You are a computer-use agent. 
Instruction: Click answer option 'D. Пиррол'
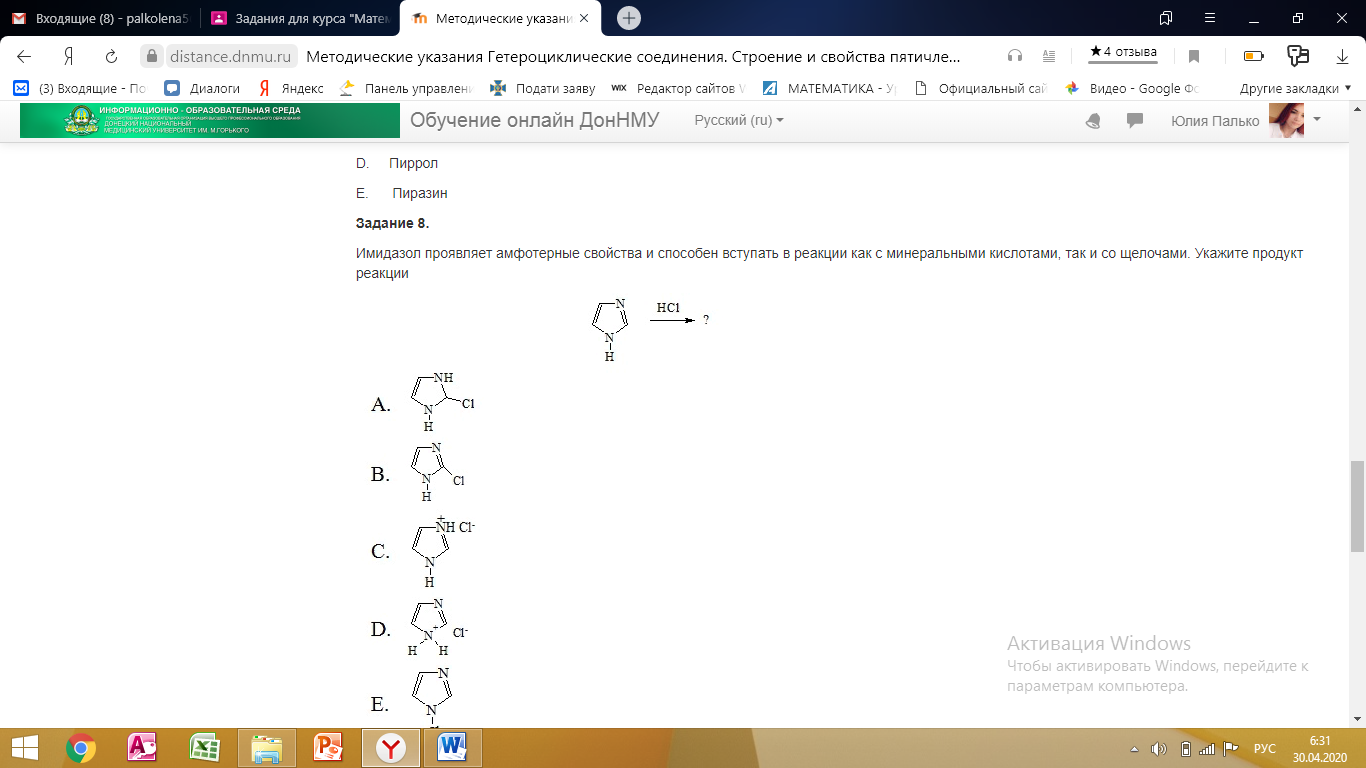point(397,163)
